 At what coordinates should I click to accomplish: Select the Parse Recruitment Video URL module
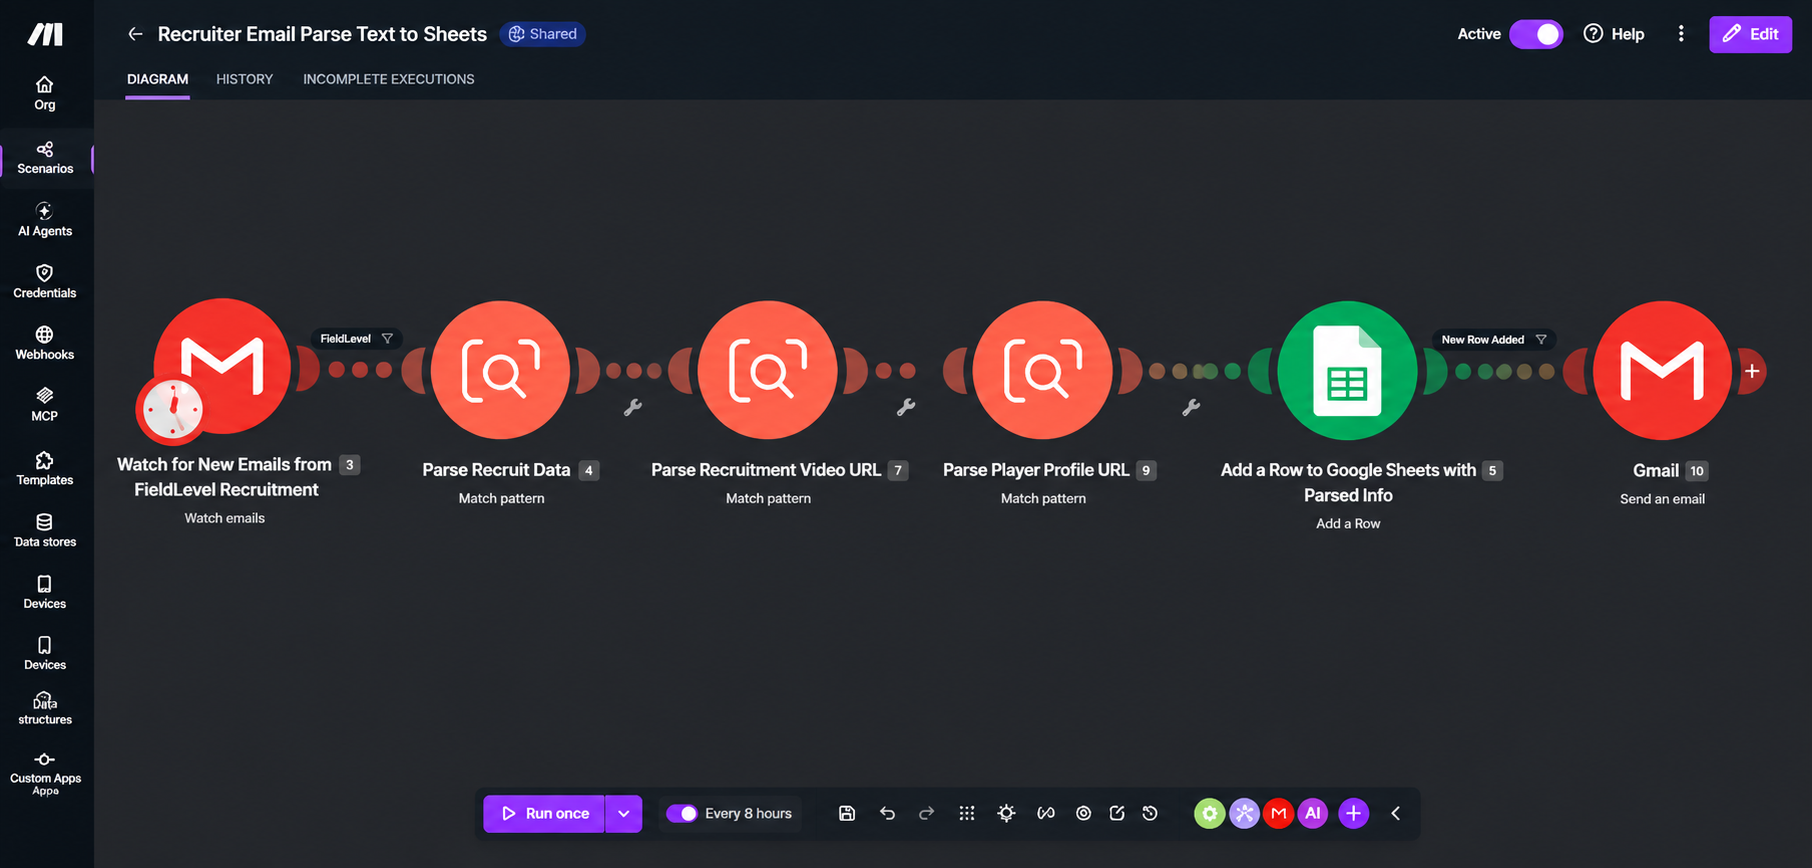768,370
